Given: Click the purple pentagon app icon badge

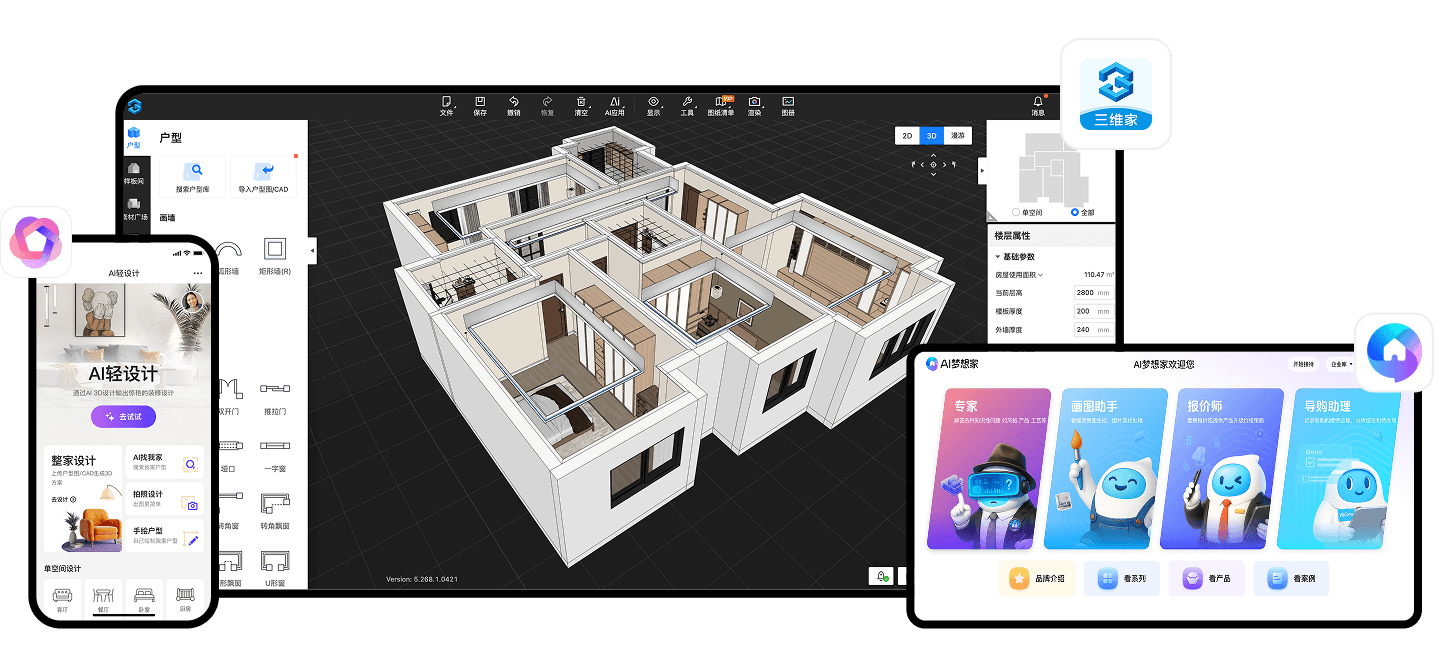Looking at the screenshot, I should click(36, 241).
